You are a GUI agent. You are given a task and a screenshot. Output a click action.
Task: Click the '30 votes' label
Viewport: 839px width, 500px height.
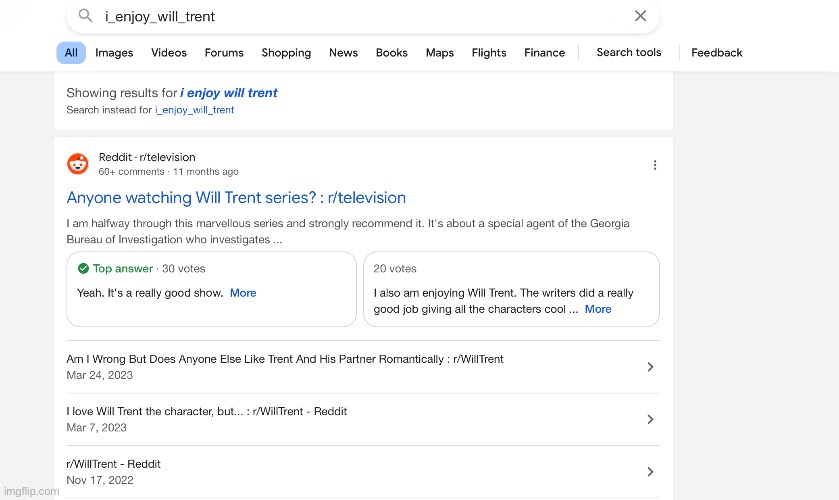click(x=184, y=269)
